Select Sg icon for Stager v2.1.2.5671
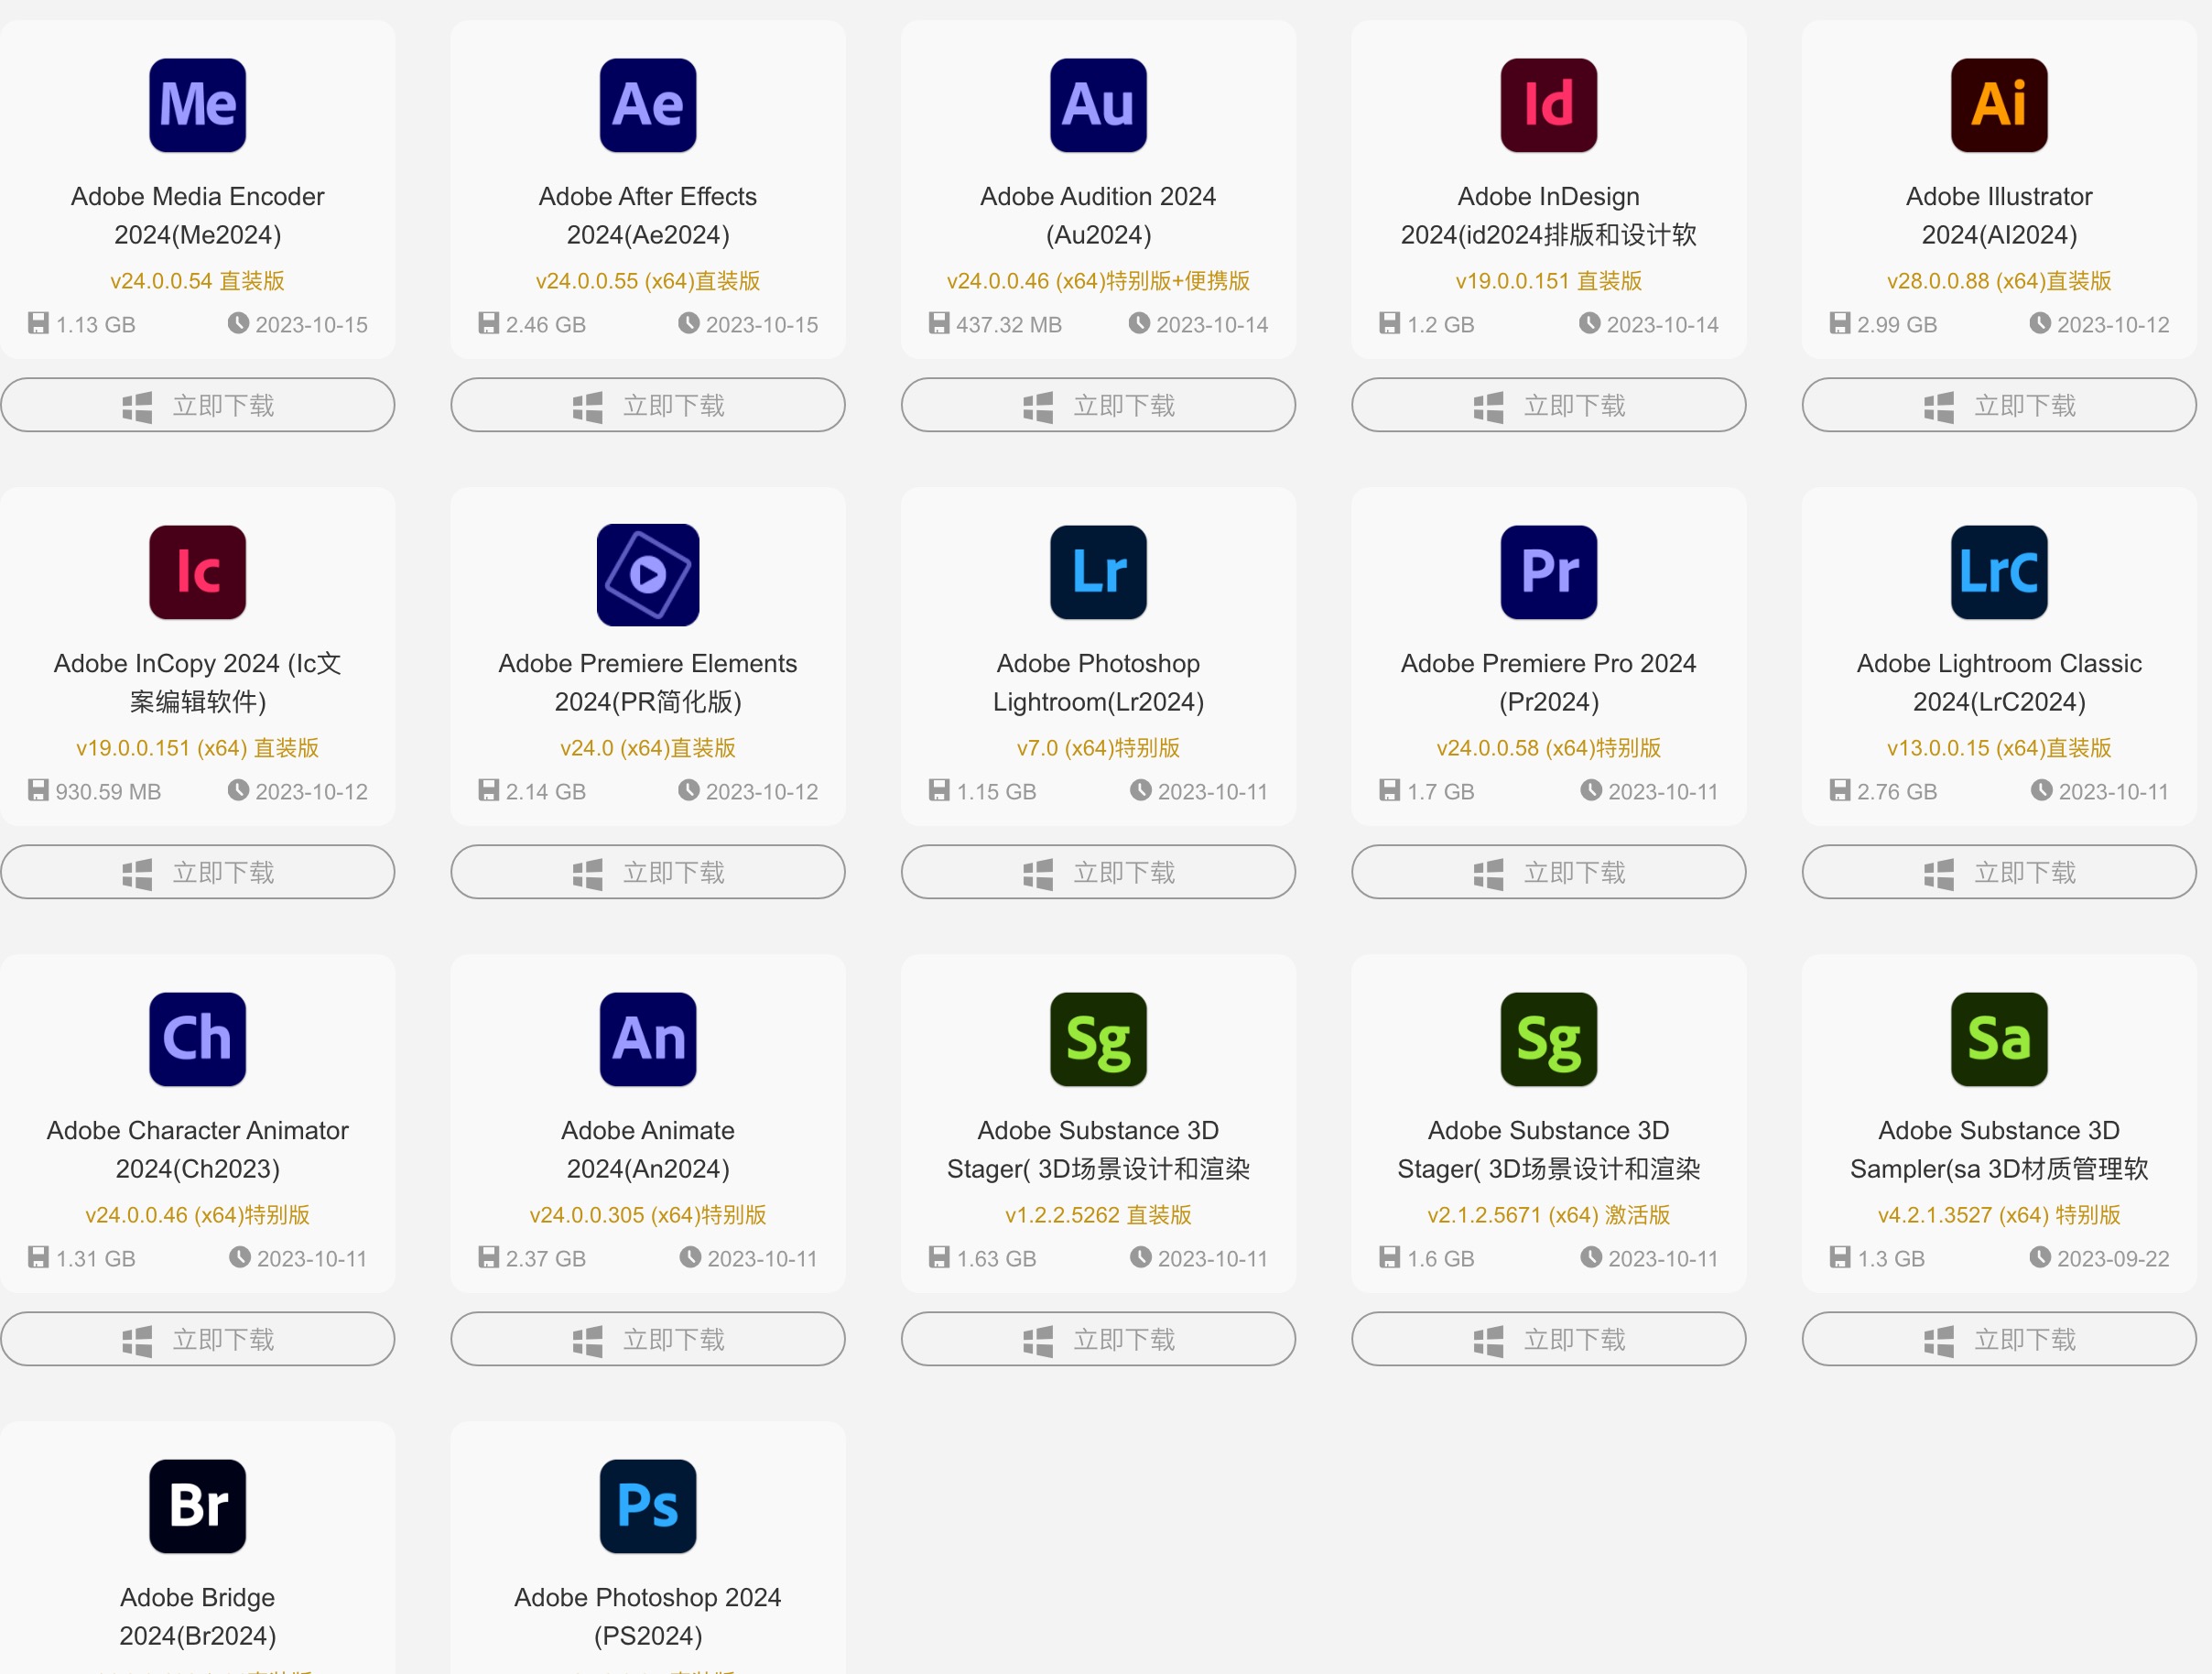This screenshot has height=1674, width=2212. point(1548,1039)
